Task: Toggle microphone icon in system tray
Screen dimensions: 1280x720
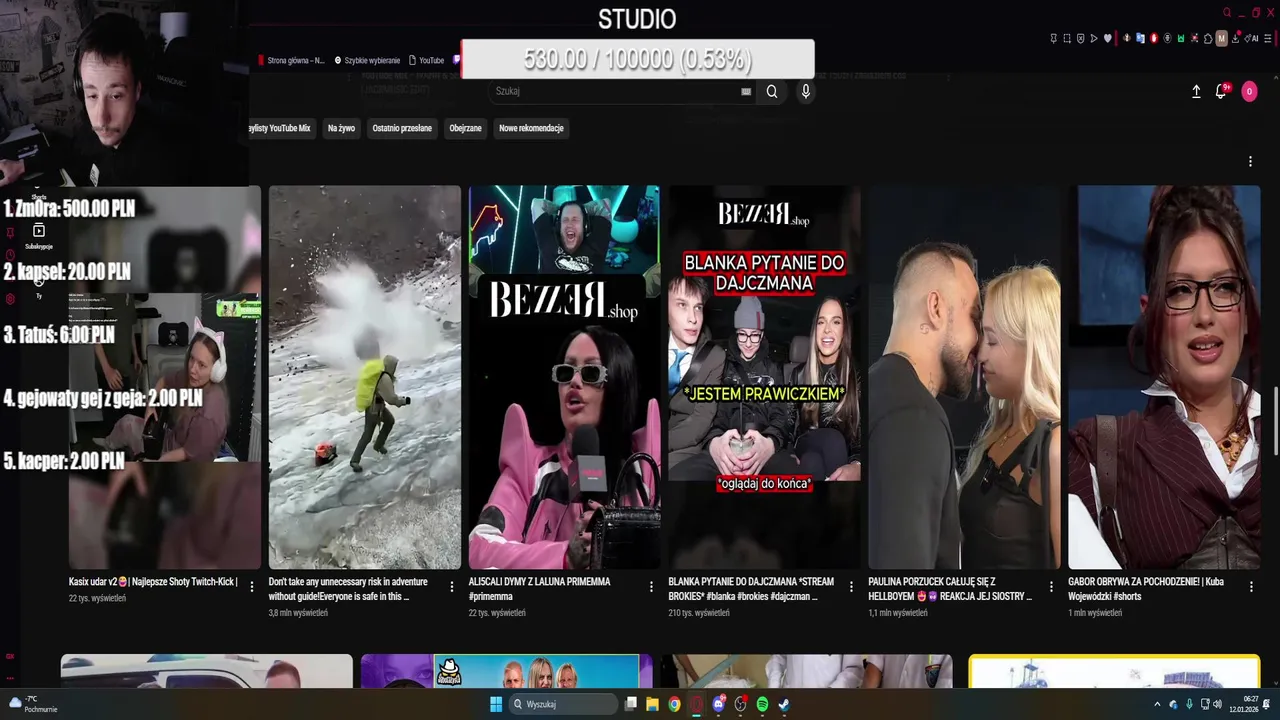Action: click(1189, 704)
